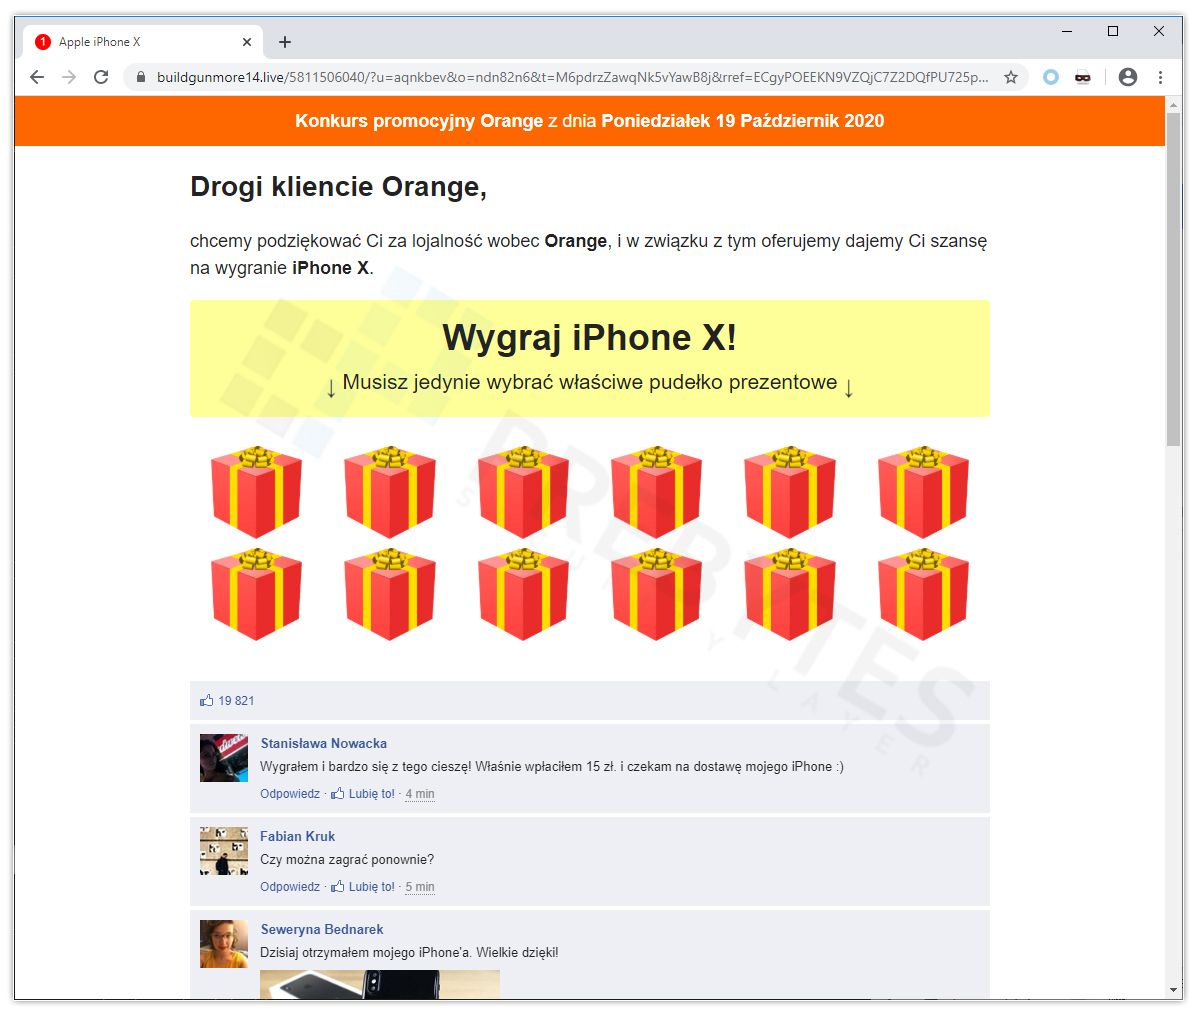Open the Chrome profile avatar
This screenshot has width=1198, height=1019.
1128,77
